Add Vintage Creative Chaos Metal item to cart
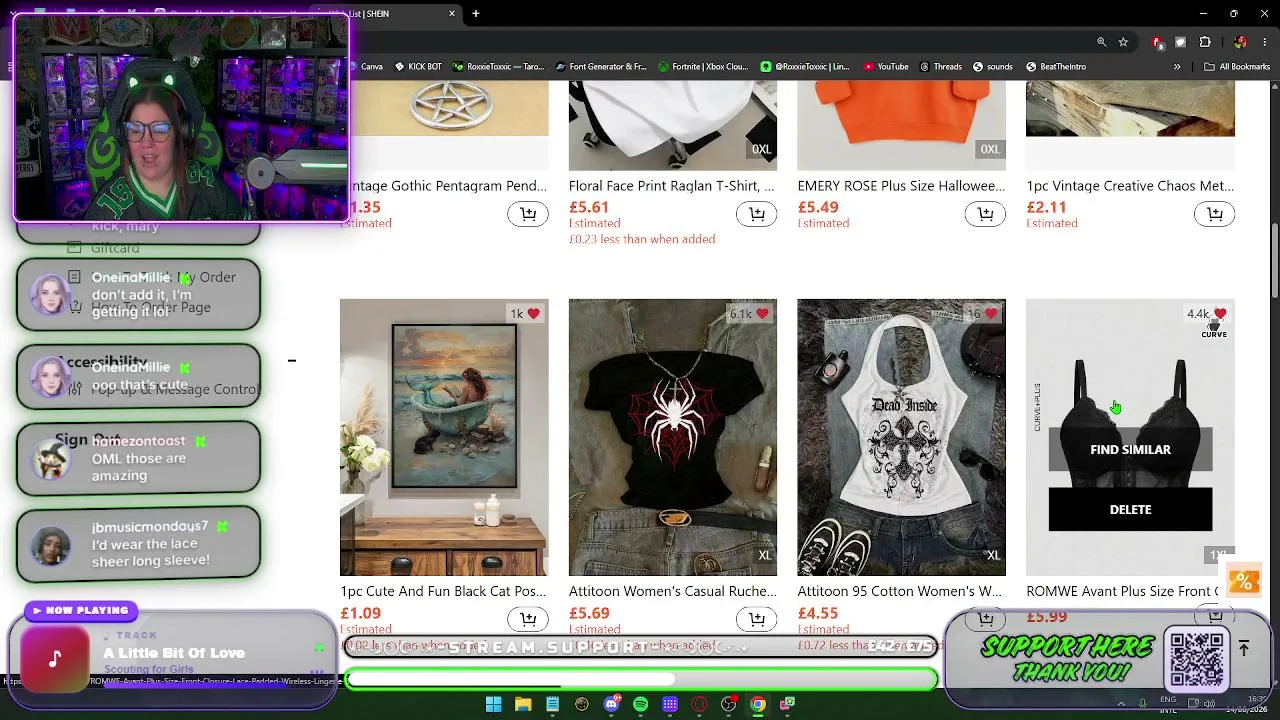1280x720 pixels. click(1214, 214)
